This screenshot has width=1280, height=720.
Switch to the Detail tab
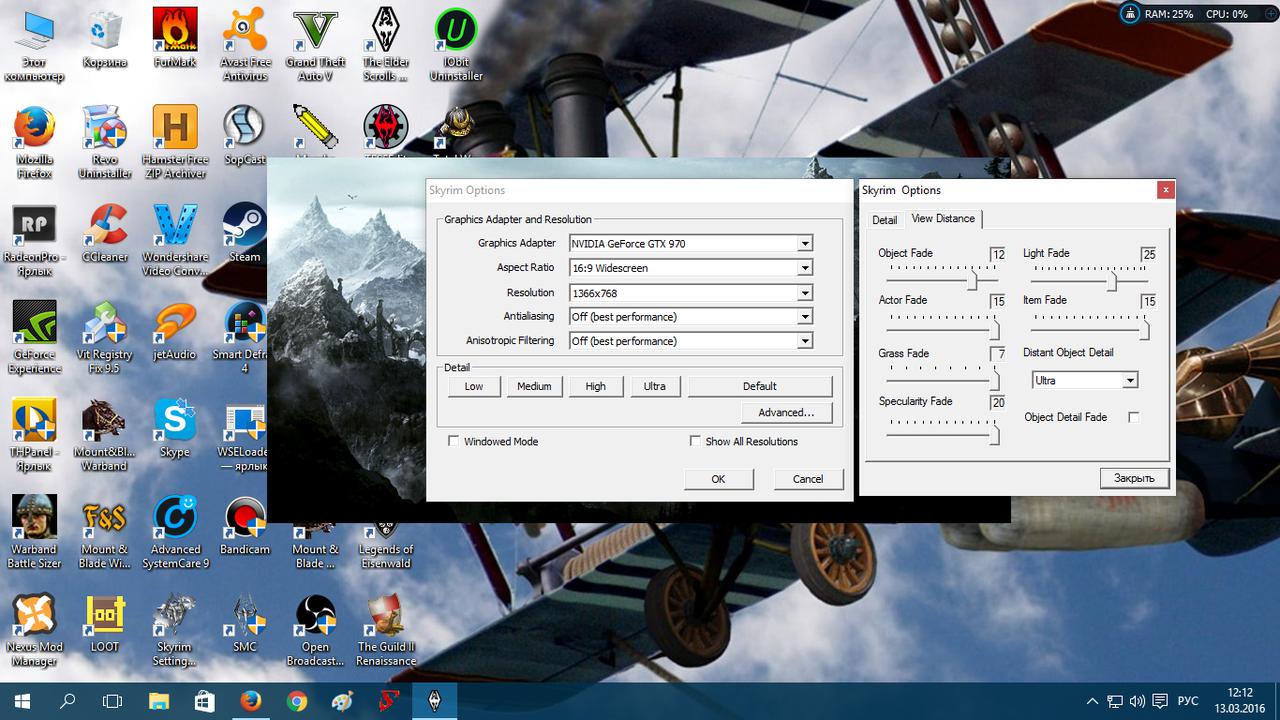coord(884,220)
